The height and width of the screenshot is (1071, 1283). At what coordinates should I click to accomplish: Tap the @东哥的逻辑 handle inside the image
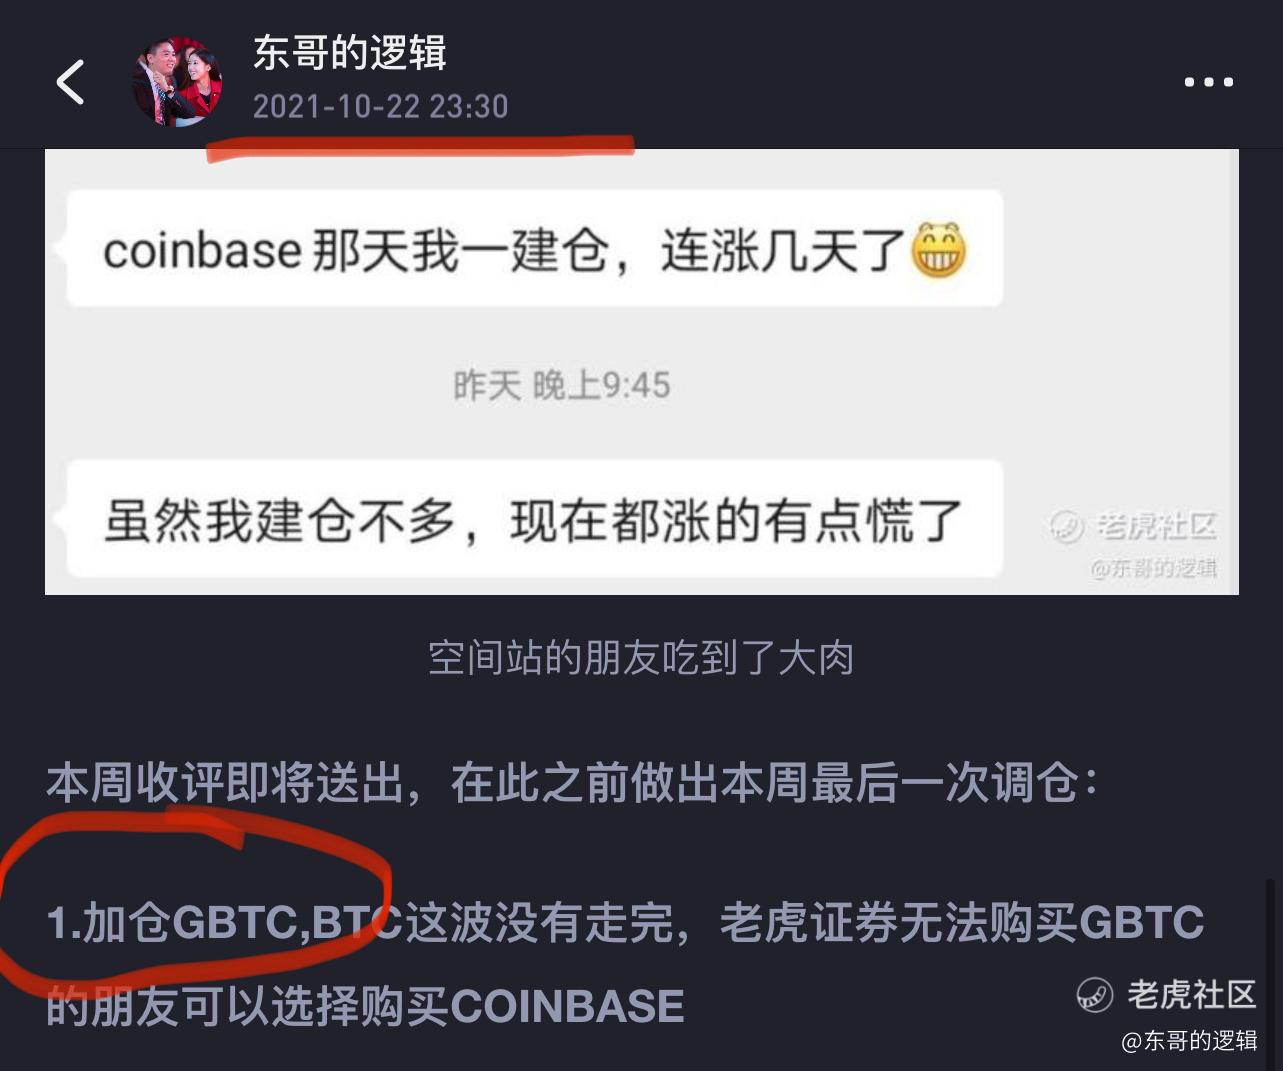click(x=1154, y=569)
